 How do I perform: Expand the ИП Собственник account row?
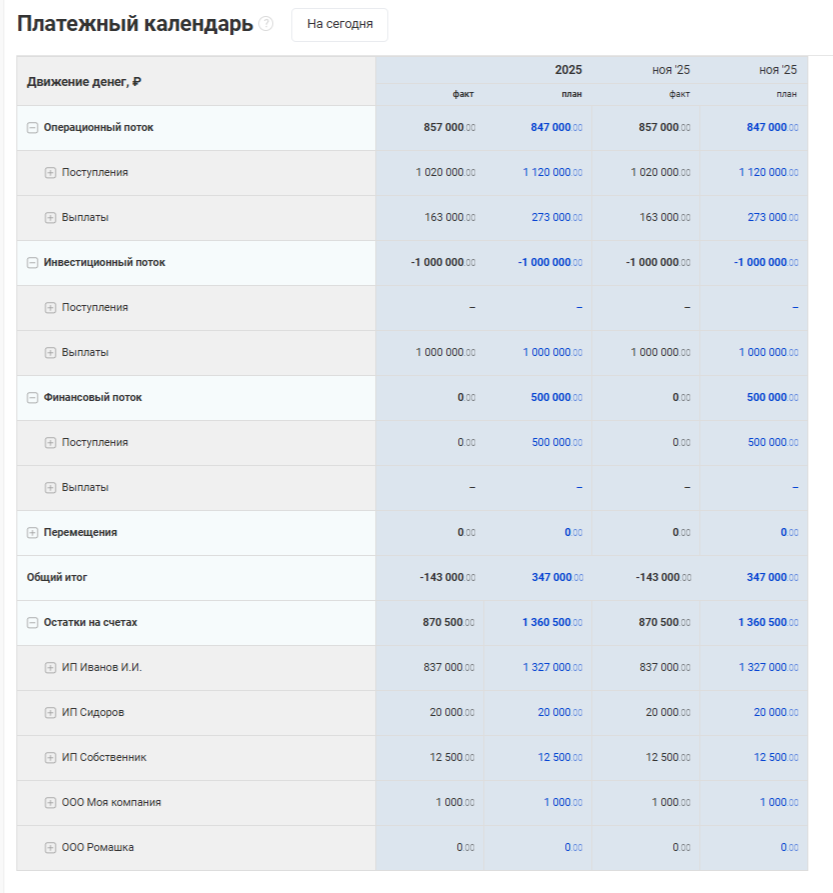(x=50, y=758)
